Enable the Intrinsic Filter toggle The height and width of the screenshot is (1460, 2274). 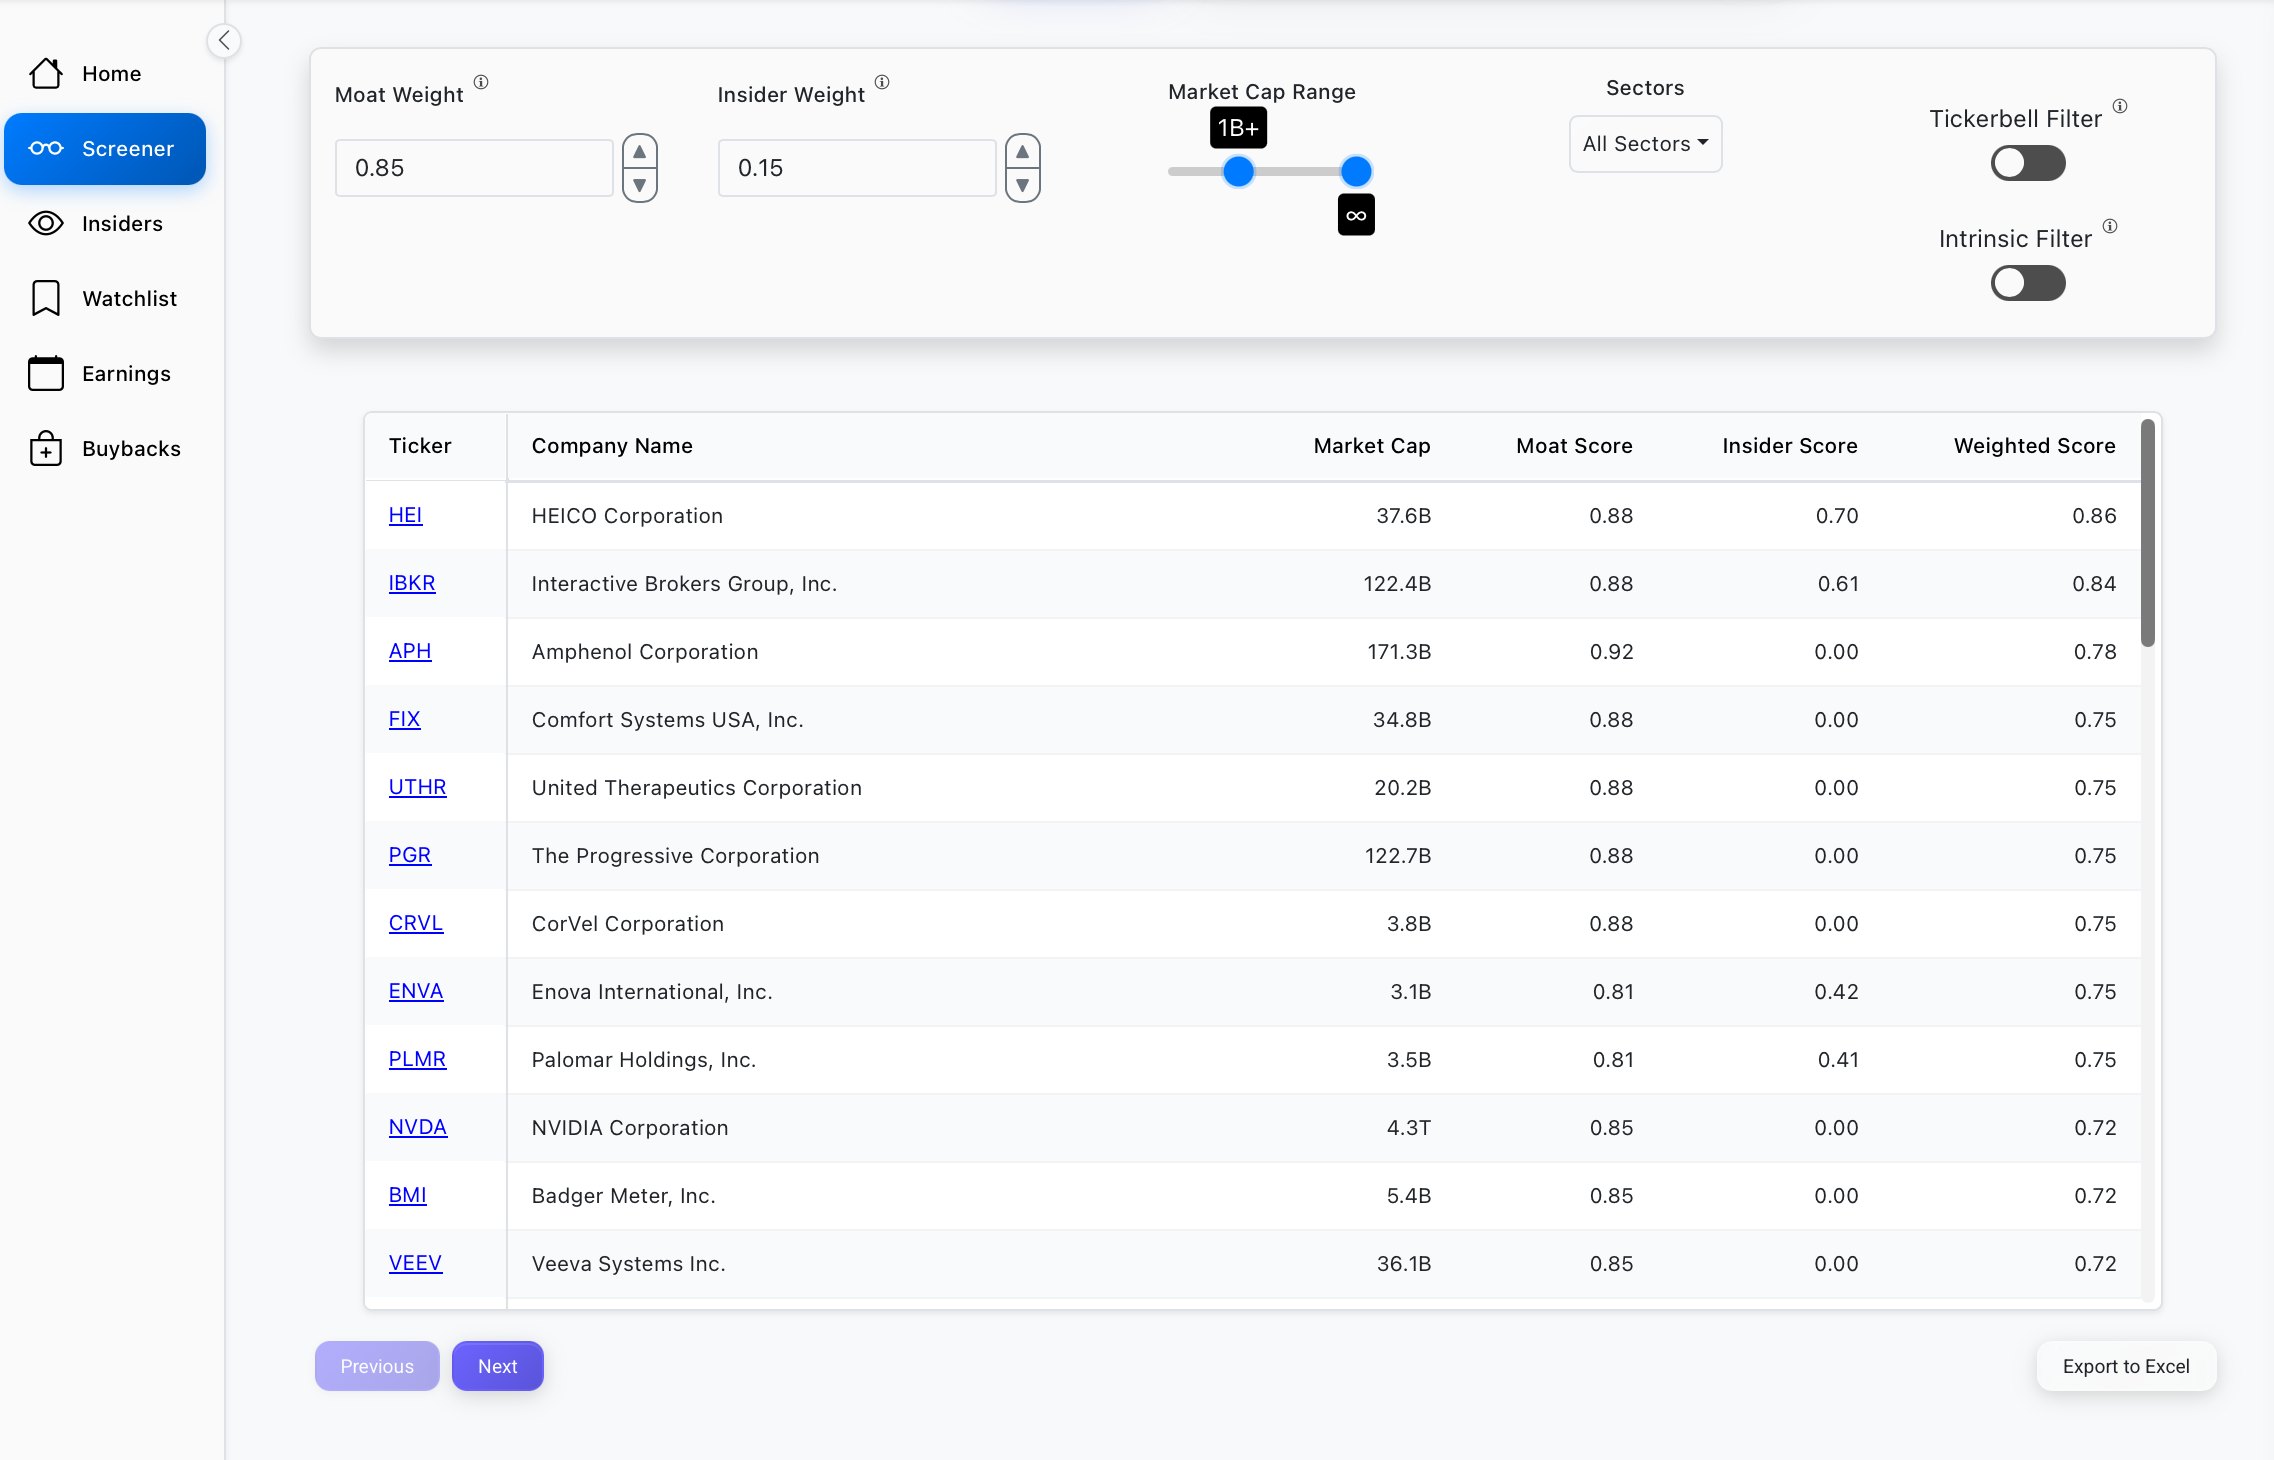[x=2028, y=283]
